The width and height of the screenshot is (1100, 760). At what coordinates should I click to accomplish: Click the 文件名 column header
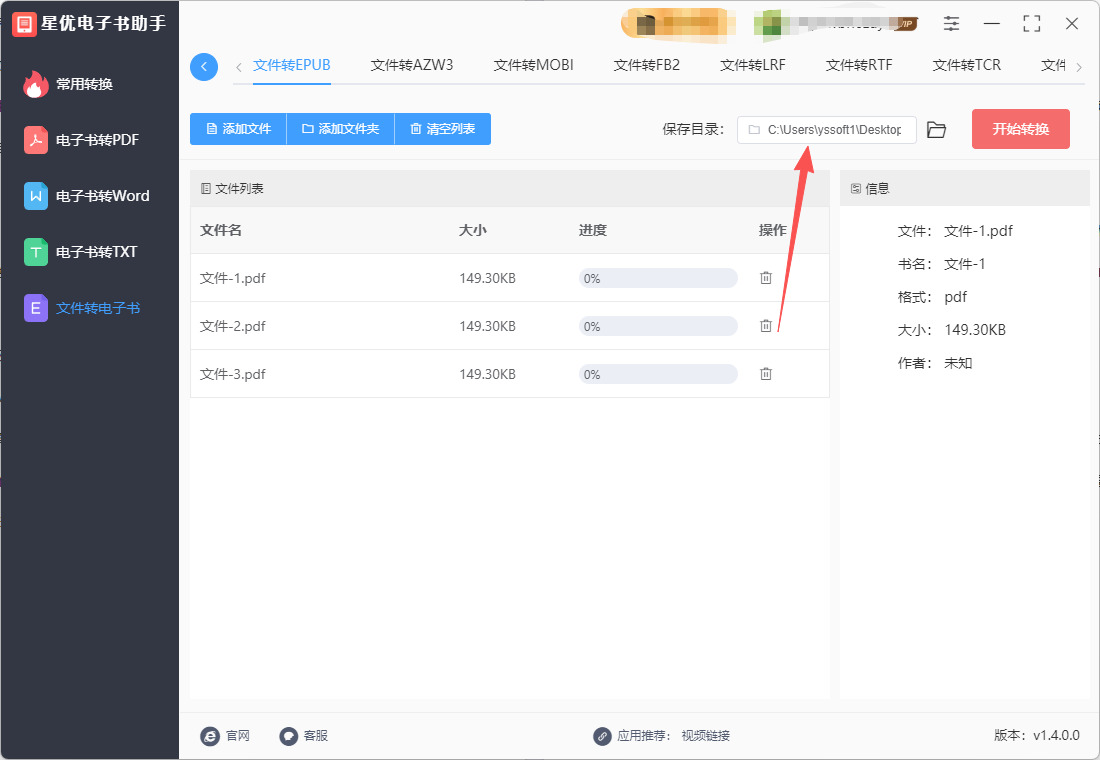[221, 230]
